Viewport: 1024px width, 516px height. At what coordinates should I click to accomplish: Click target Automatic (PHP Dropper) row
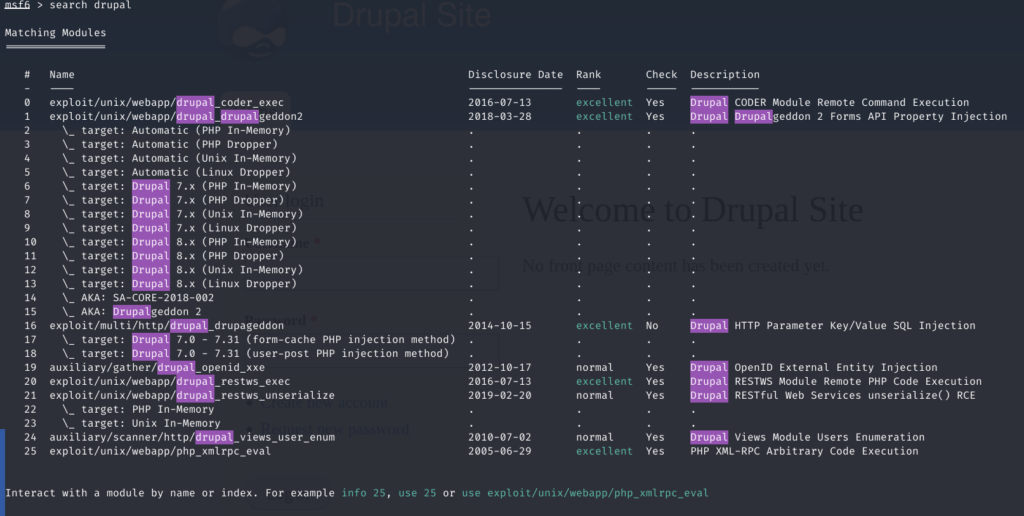[x=170, y=144]
